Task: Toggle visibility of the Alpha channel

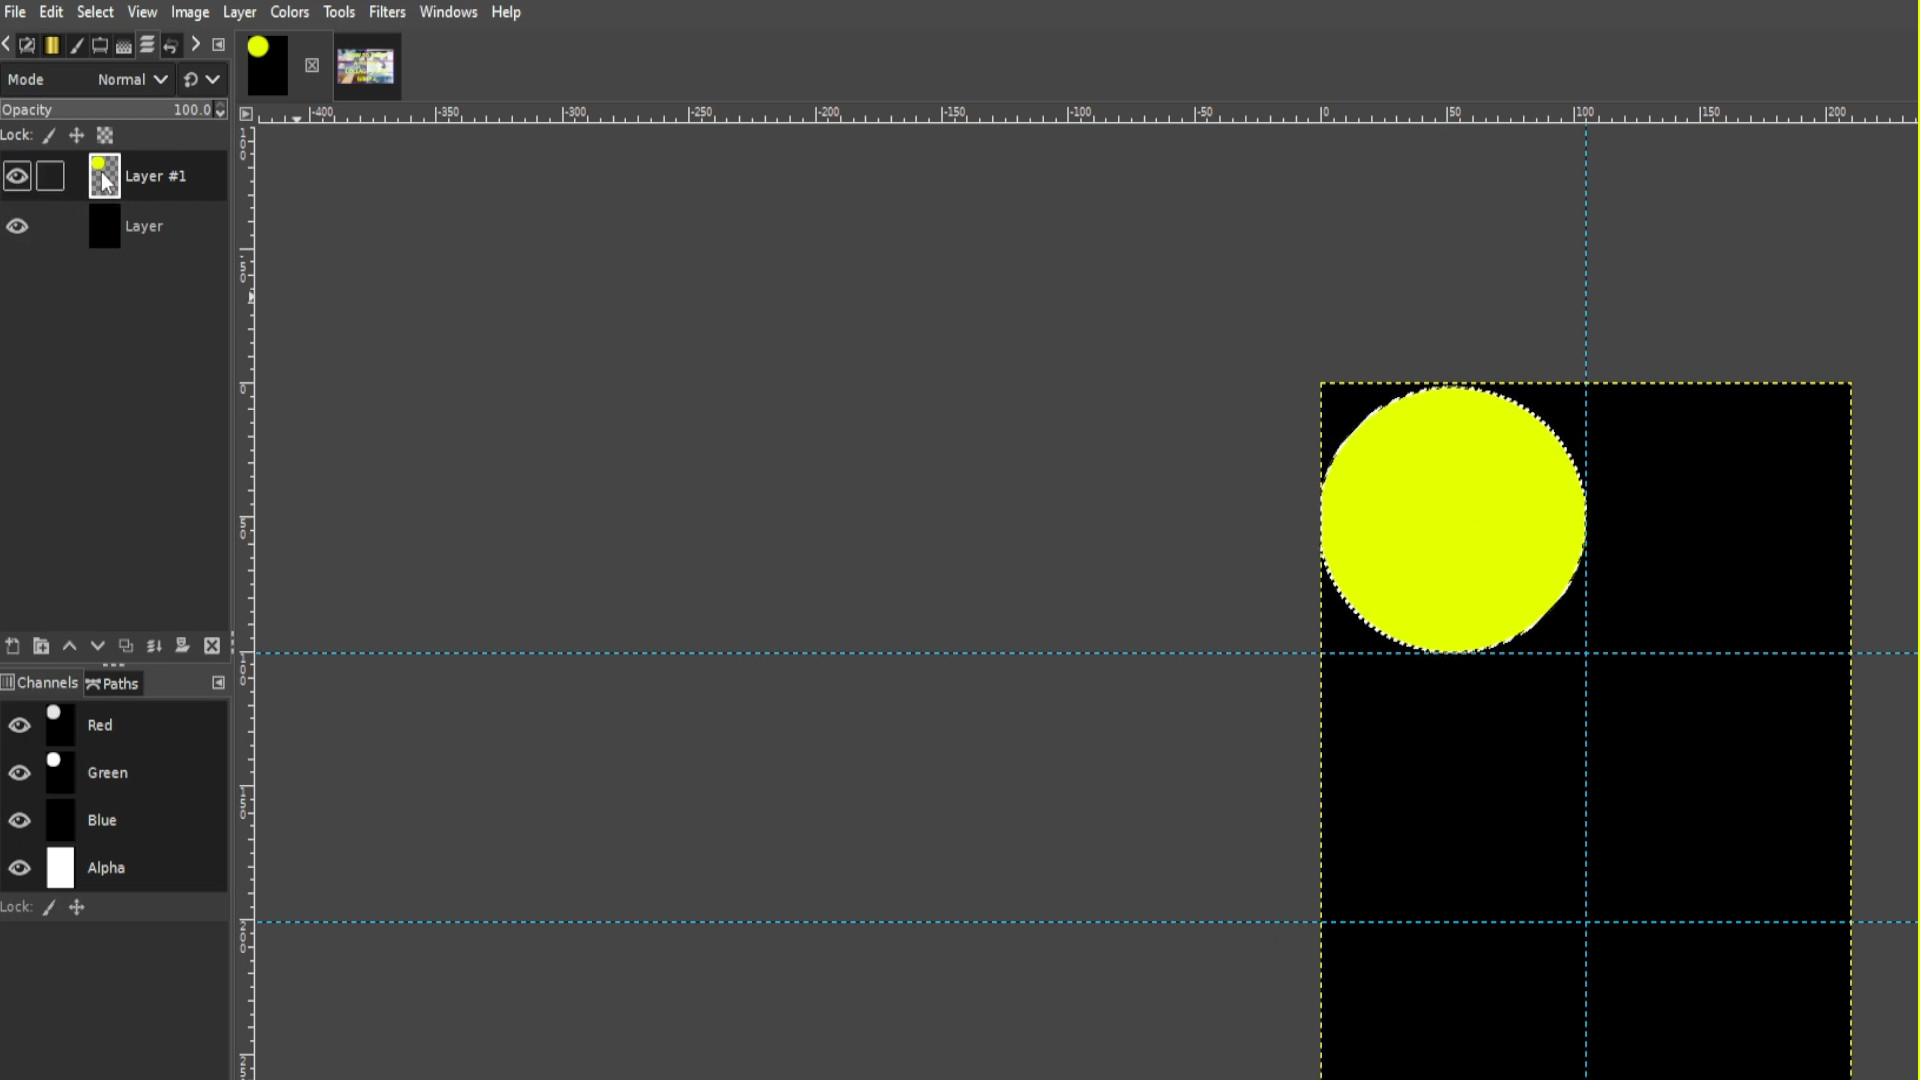Action: (x=19, y=868)
